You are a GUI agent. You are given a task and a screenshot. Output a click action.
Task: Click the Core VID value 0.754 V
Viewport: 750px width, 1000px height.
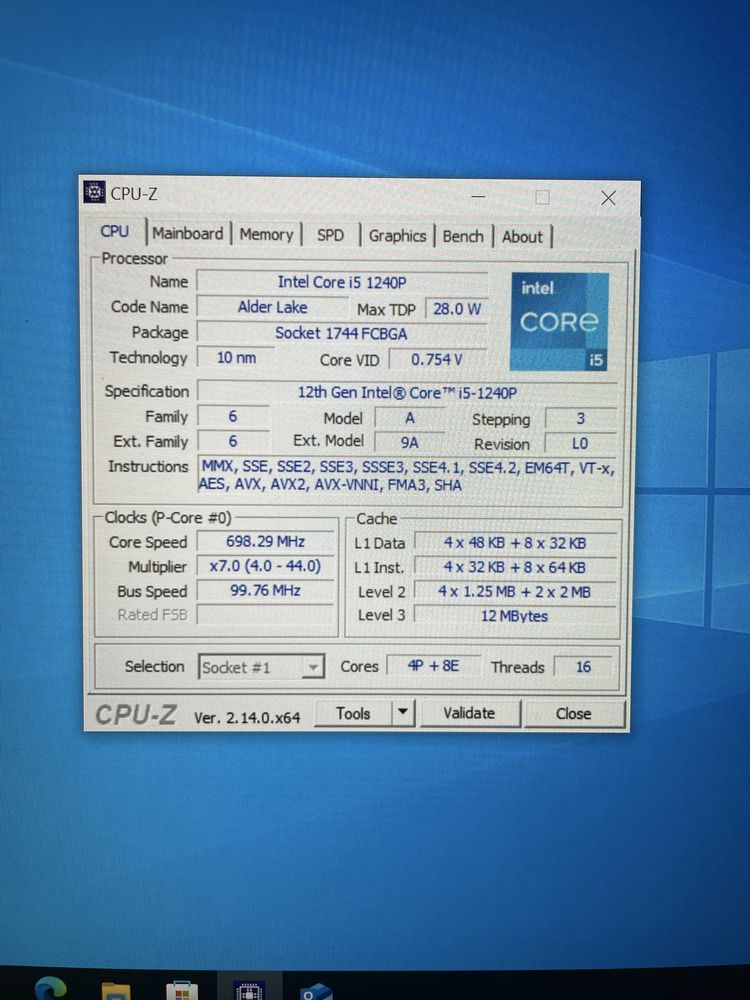point(438,360)
